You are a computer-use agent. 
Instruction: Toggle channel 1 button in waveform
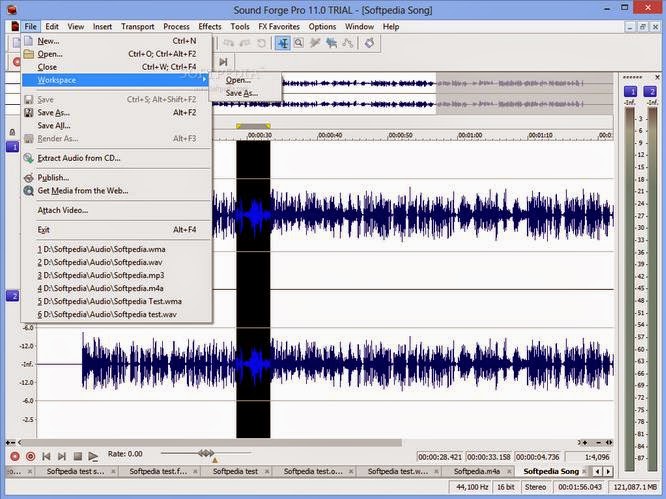[13, 147]
